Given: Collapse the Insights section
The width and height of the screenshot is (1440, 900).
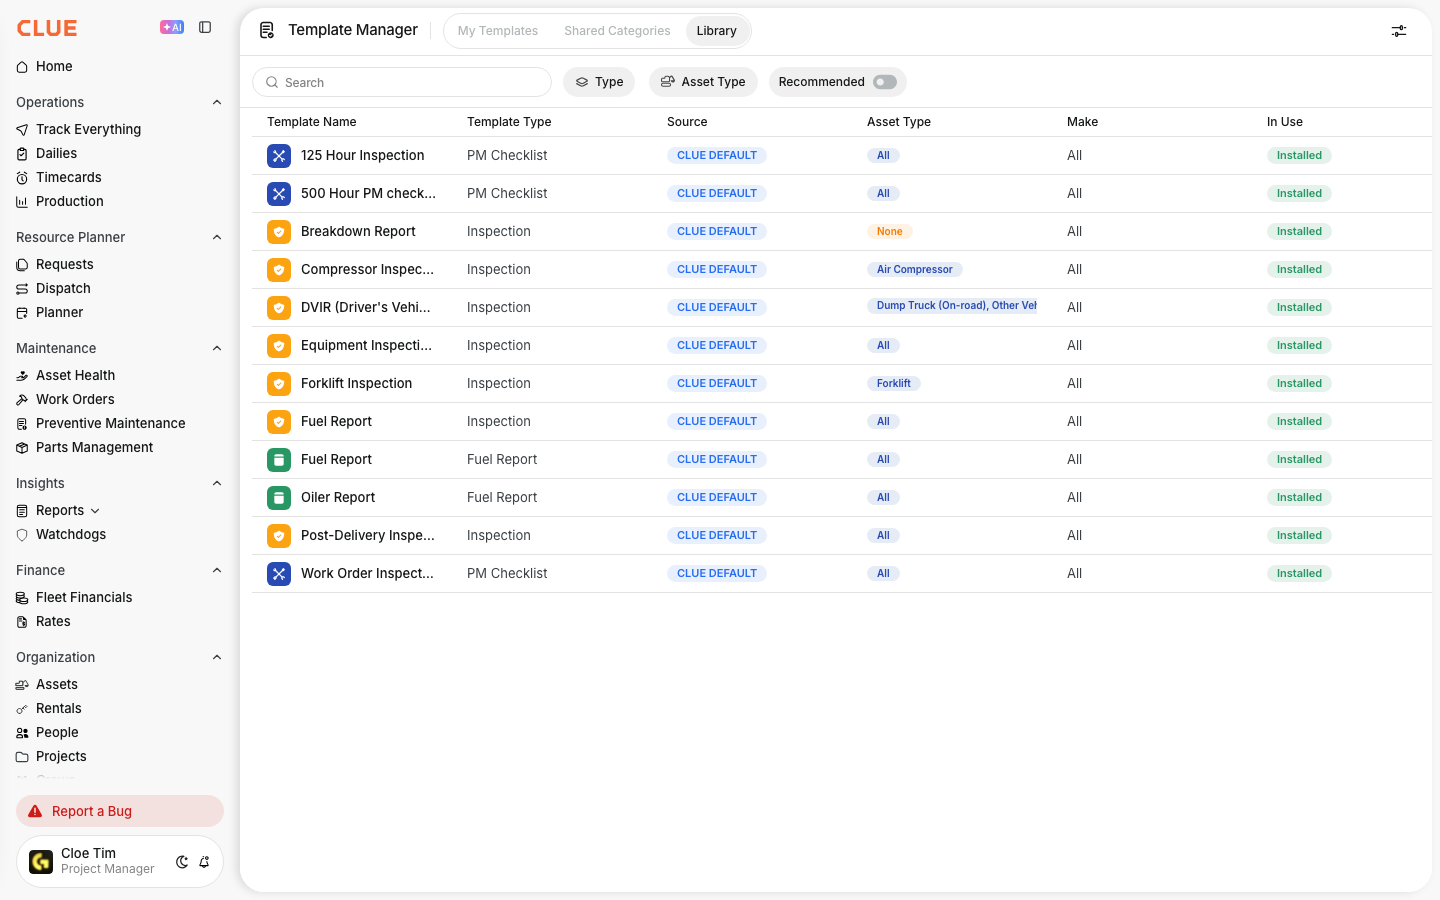Looking at the screenshot, I should point(217,483).
